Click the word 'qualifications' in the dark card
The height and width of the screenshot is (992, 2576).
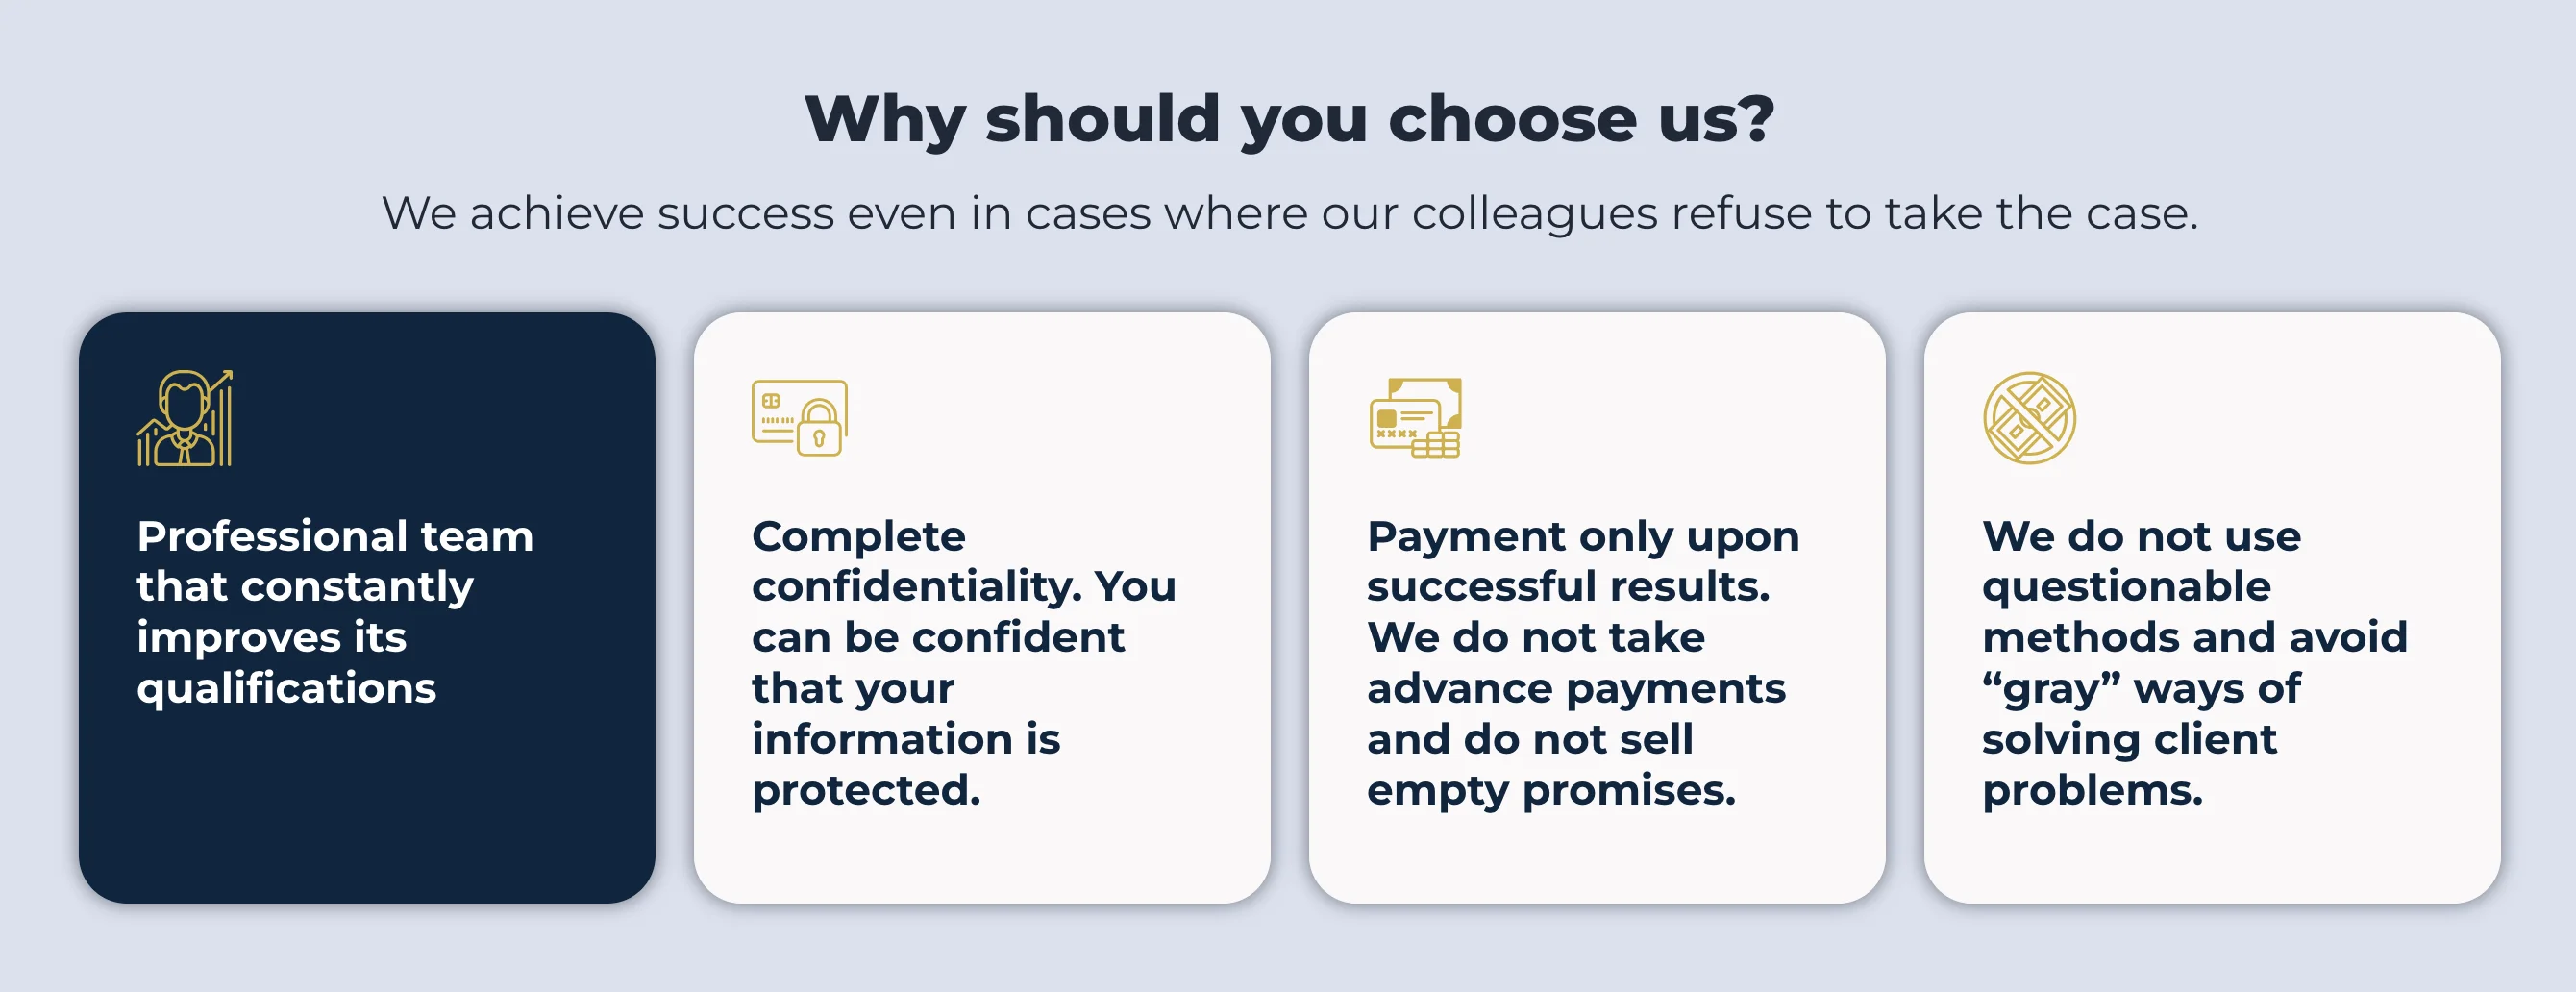click(x=287, y=689)
